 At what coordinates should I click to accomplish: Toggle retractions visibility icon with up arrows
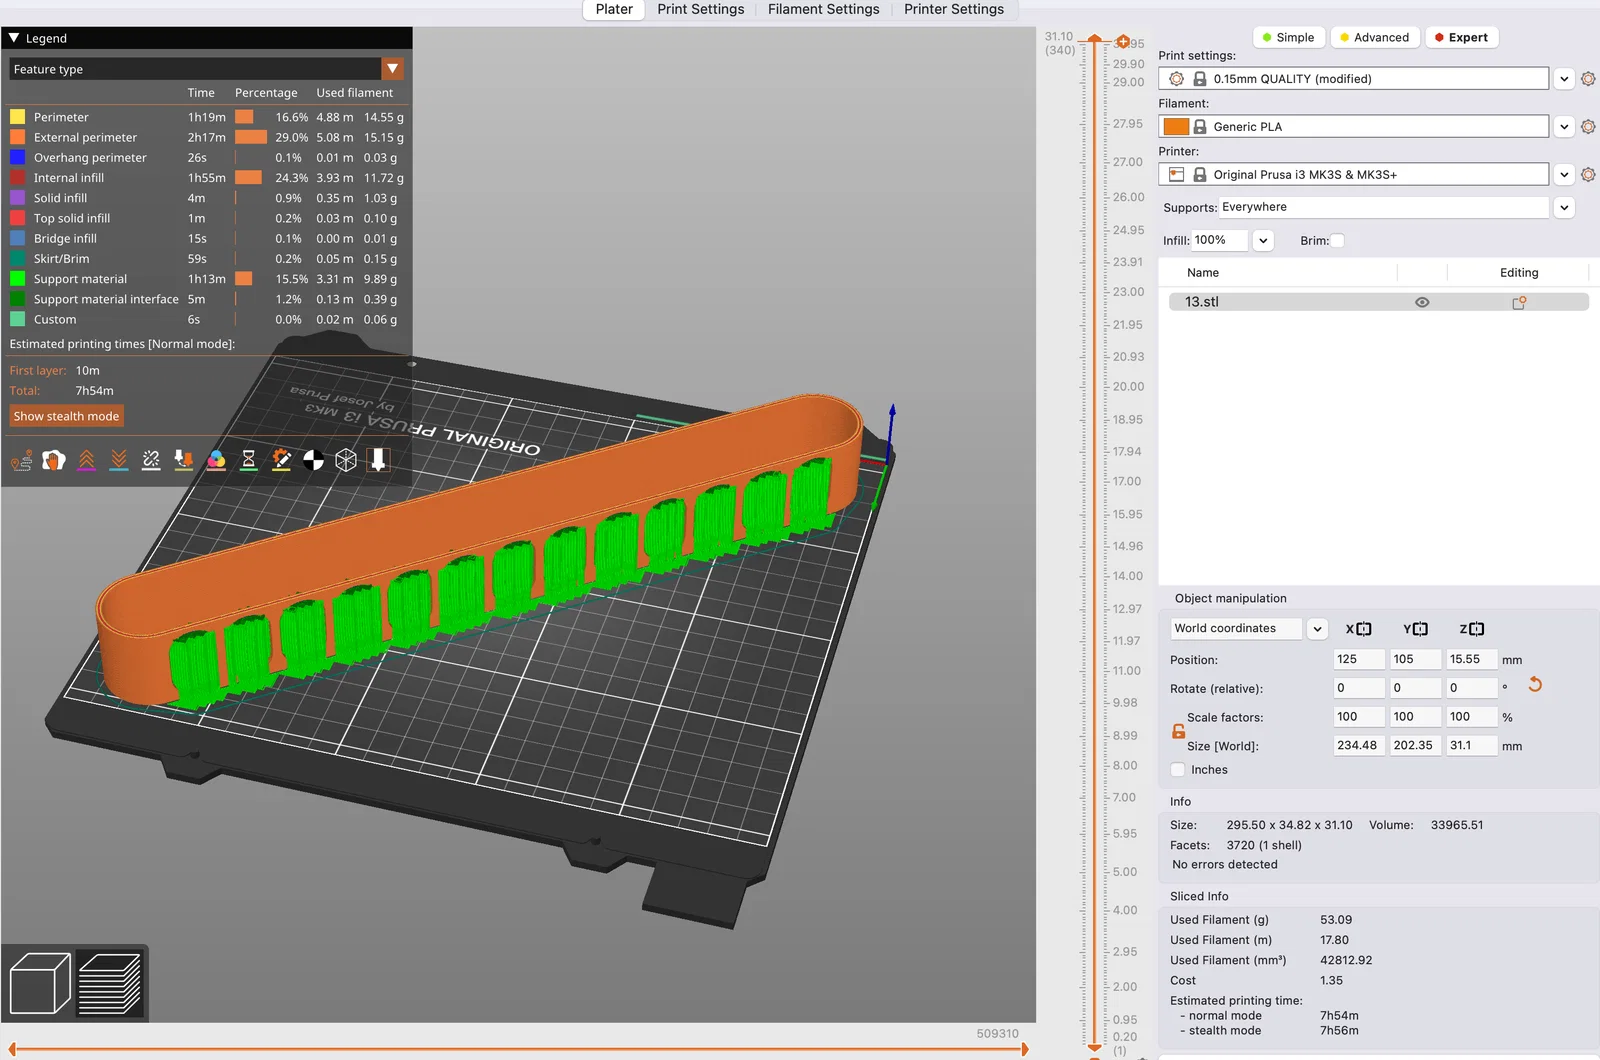click(87, 460)
